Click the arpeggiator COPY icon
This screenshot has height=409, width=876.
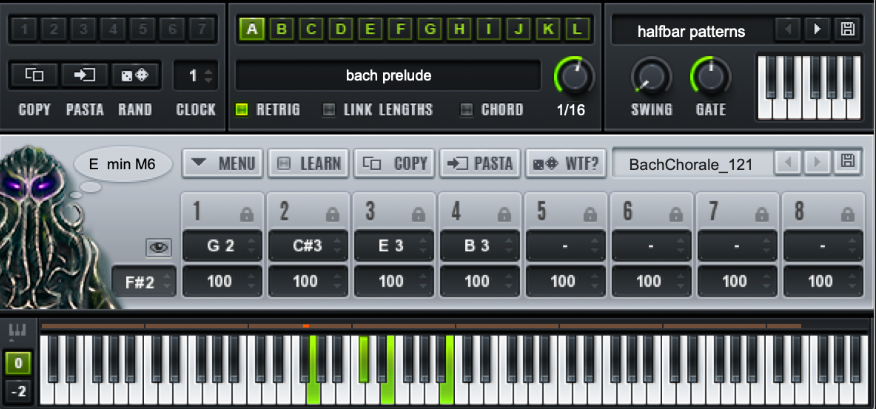(34, 75)
